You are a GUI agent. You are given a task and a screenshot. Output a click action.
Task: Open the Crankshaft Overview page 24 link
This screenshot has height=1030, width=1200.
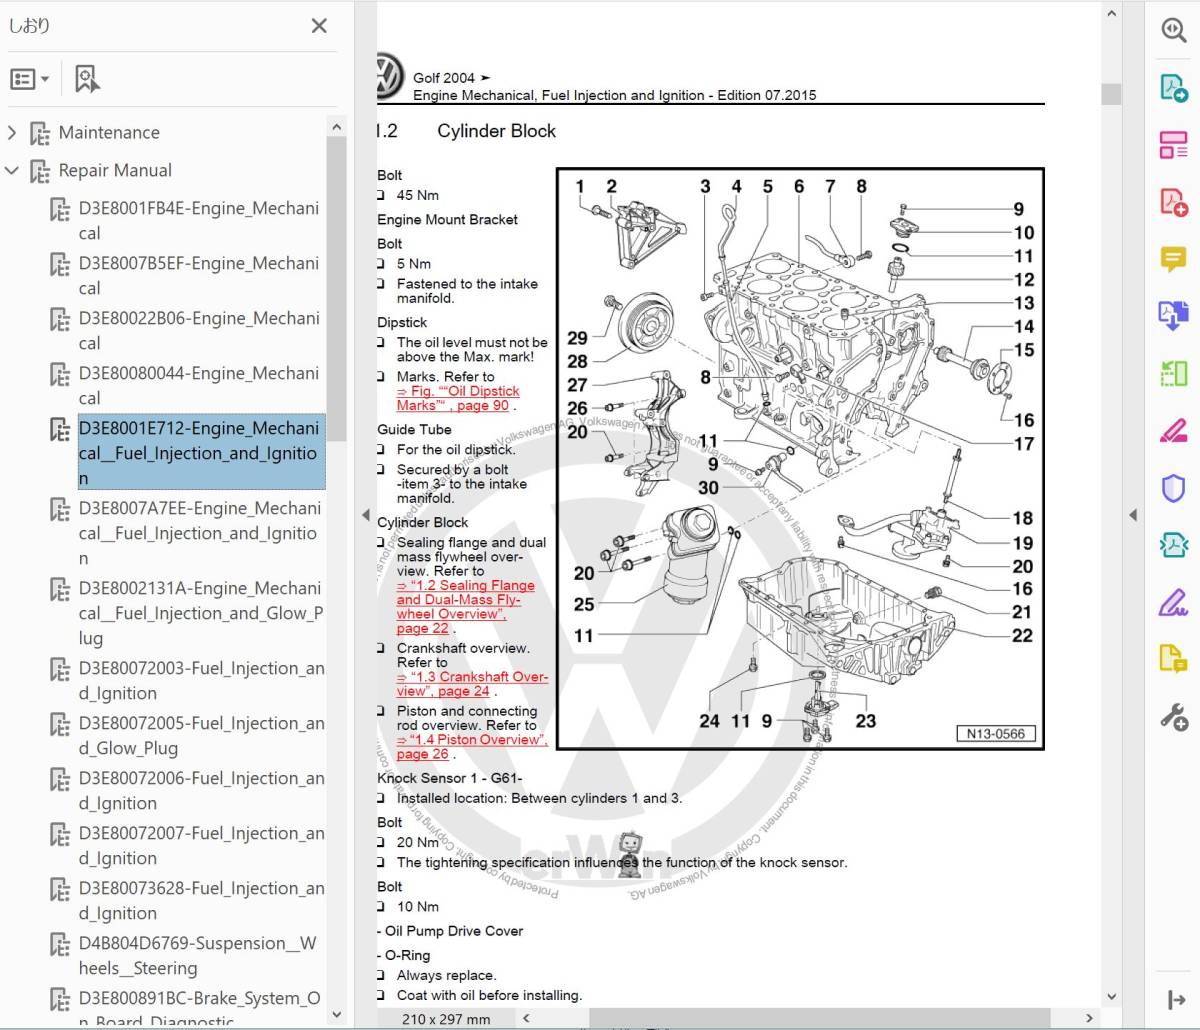coord(472,684)
